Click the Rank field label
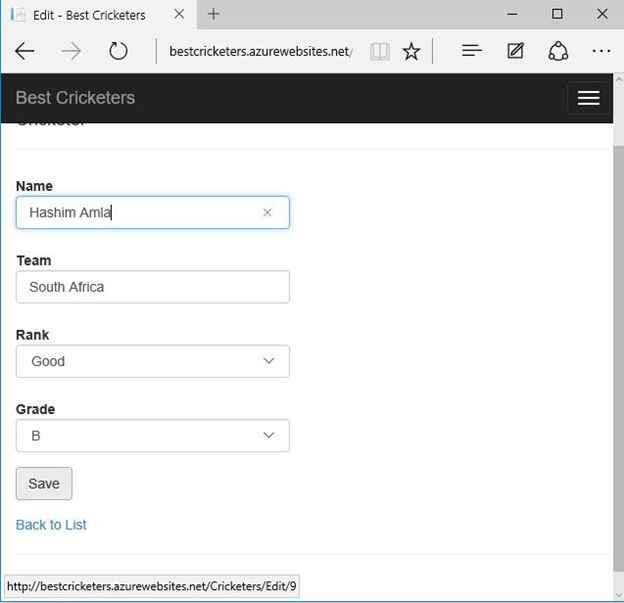This screenshot has width=624, height=603. tap(32, 335)
